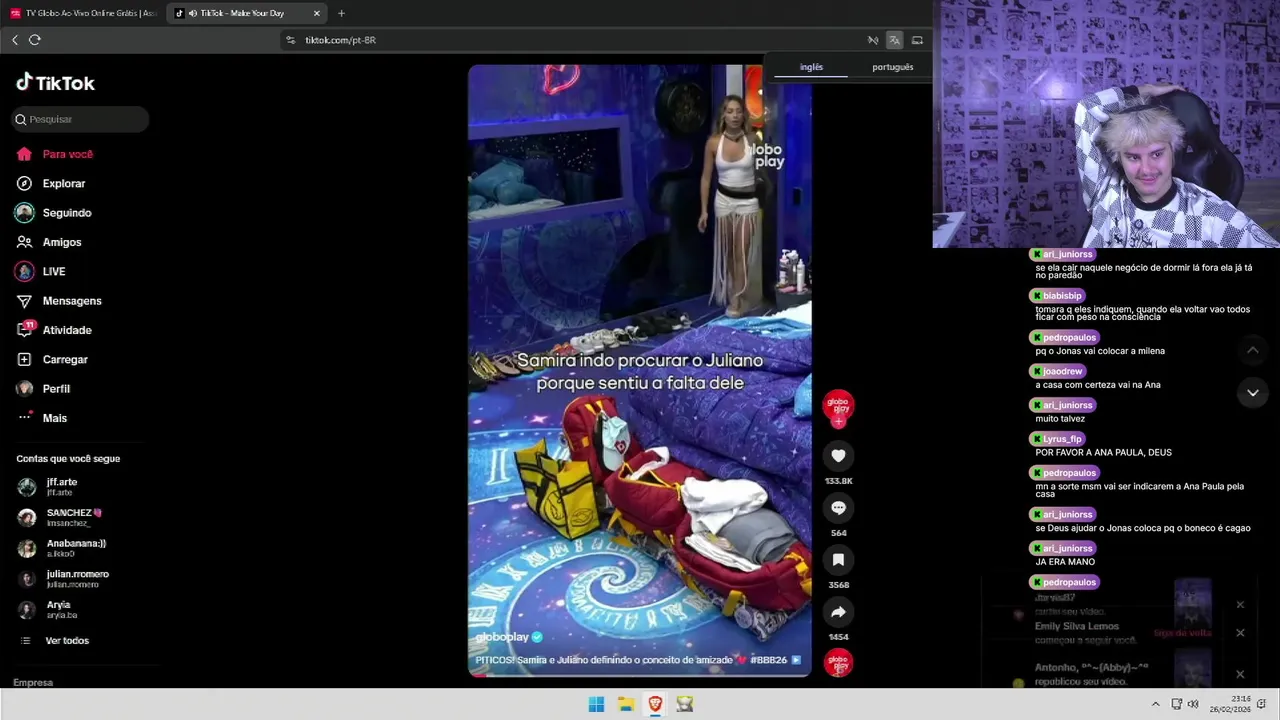Click the #BBB26 hashtag in caption
Image resolution: width=1280 pixels, height=720 pixels.
click(768, 660)
